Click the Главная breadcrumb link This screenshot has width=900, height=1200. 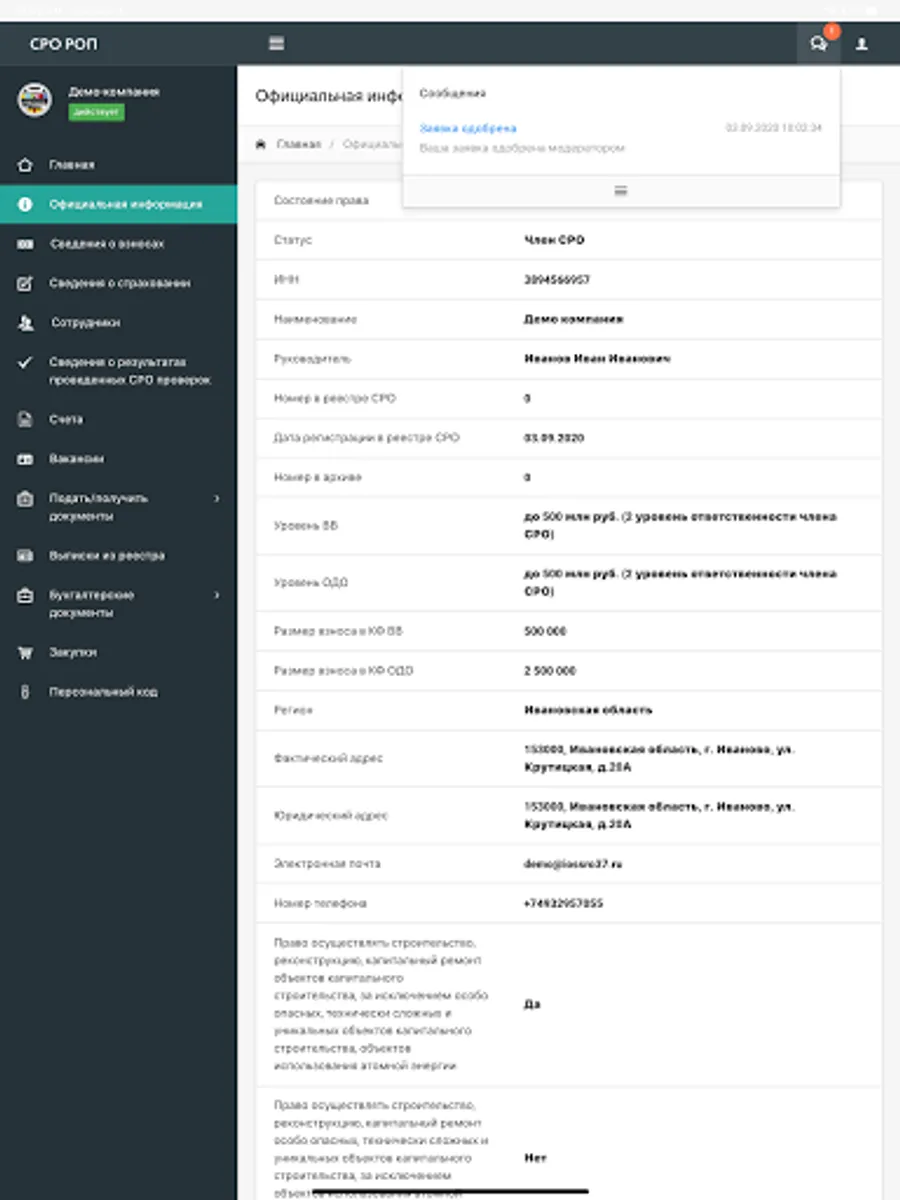coord(298,145)
